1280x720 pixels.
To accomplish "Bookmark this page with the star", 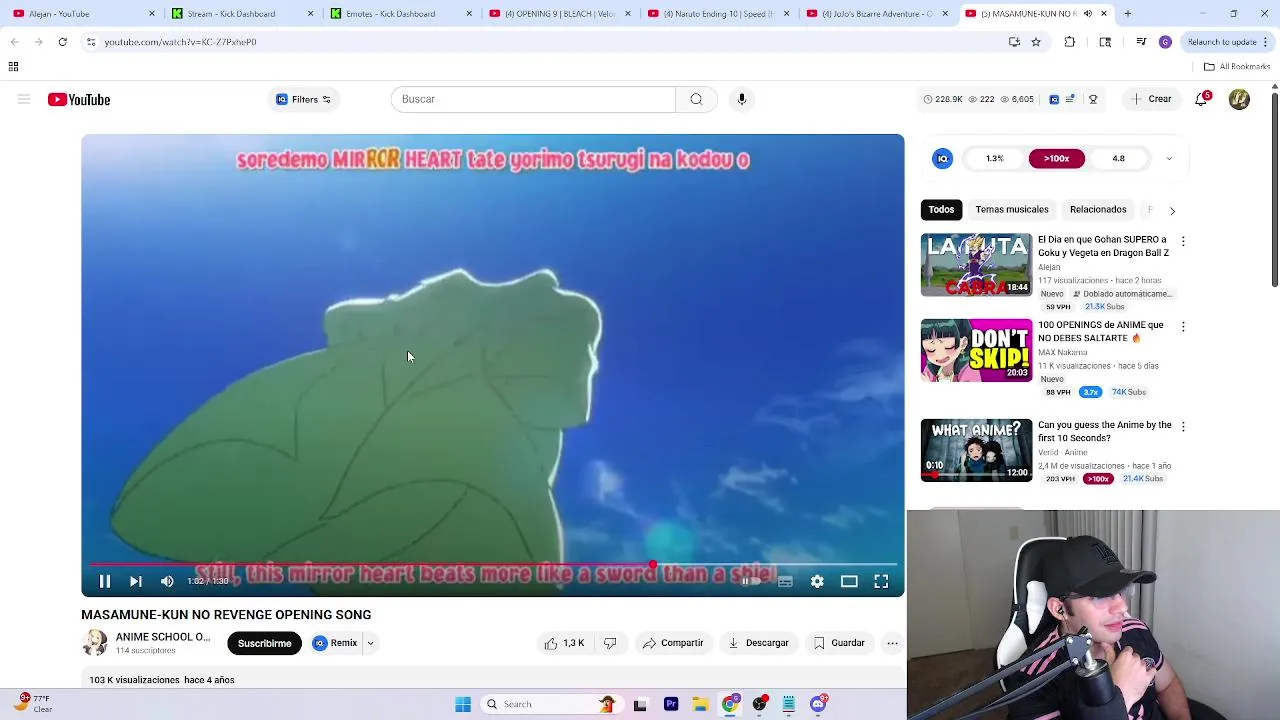I will click(x=1036, y=42).
